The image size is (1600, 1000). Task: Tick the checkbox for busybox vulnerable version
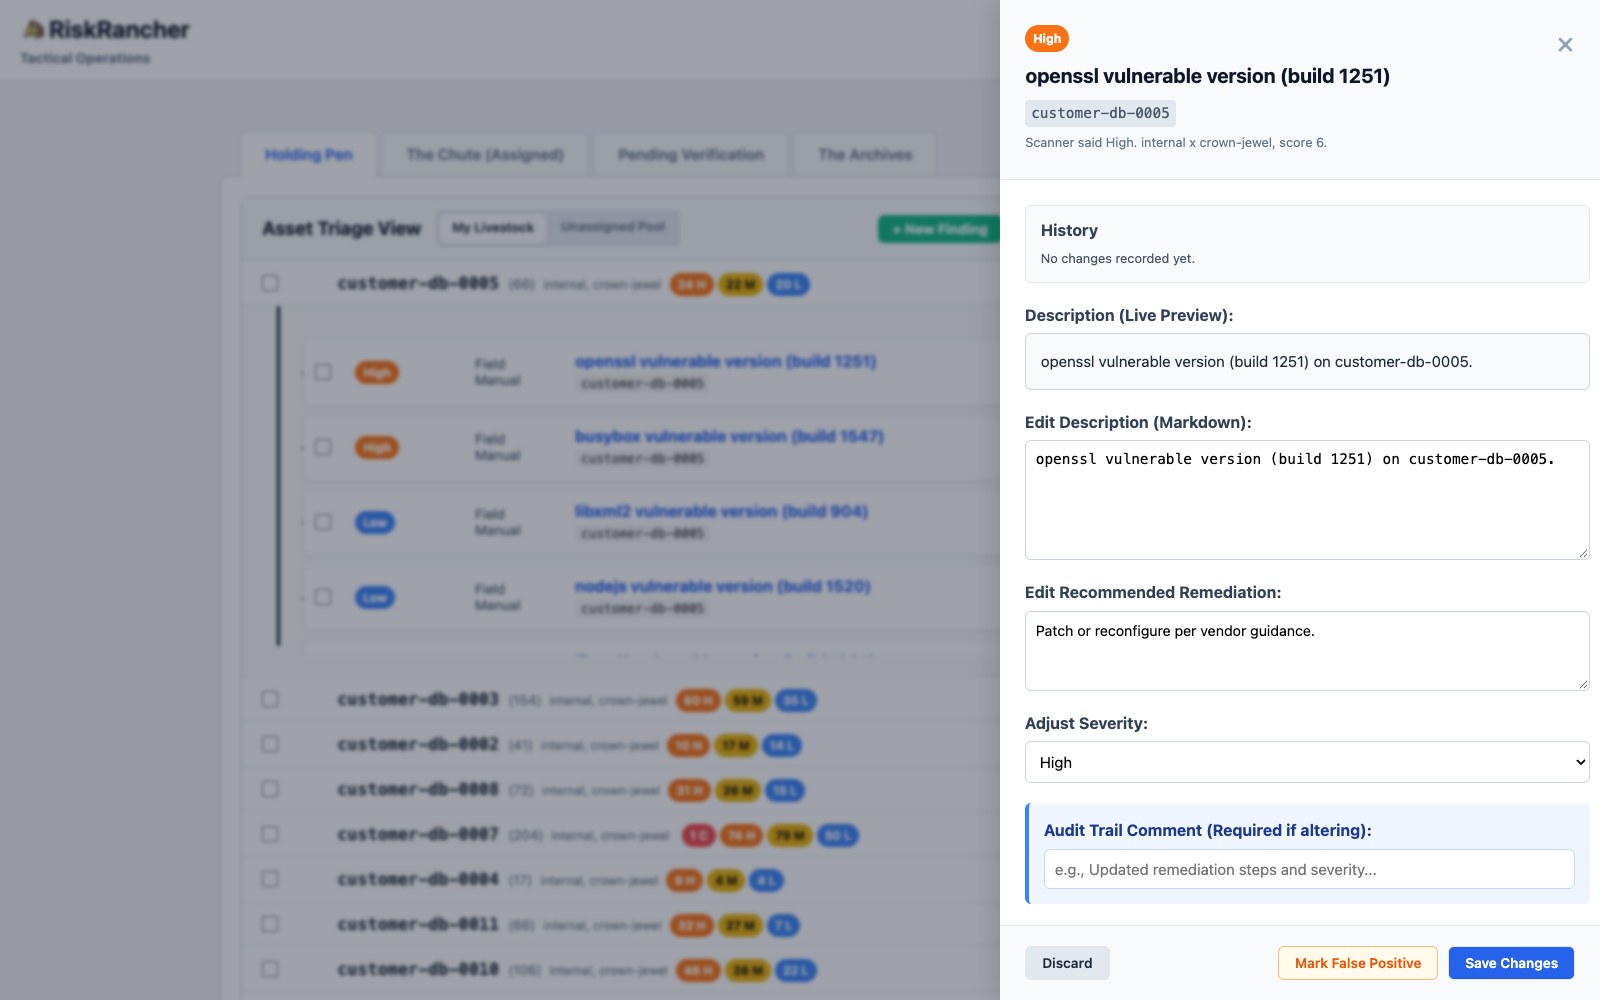coord(323,447)
